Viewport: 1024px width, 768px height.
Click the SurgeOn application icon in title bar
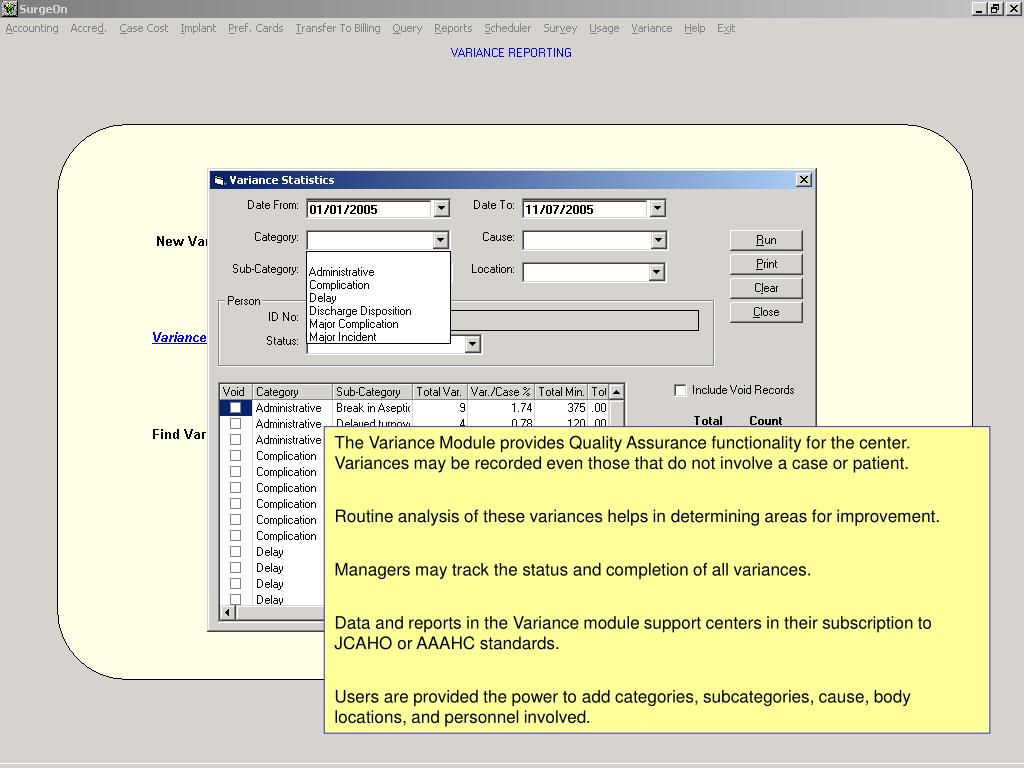(9, 8)
